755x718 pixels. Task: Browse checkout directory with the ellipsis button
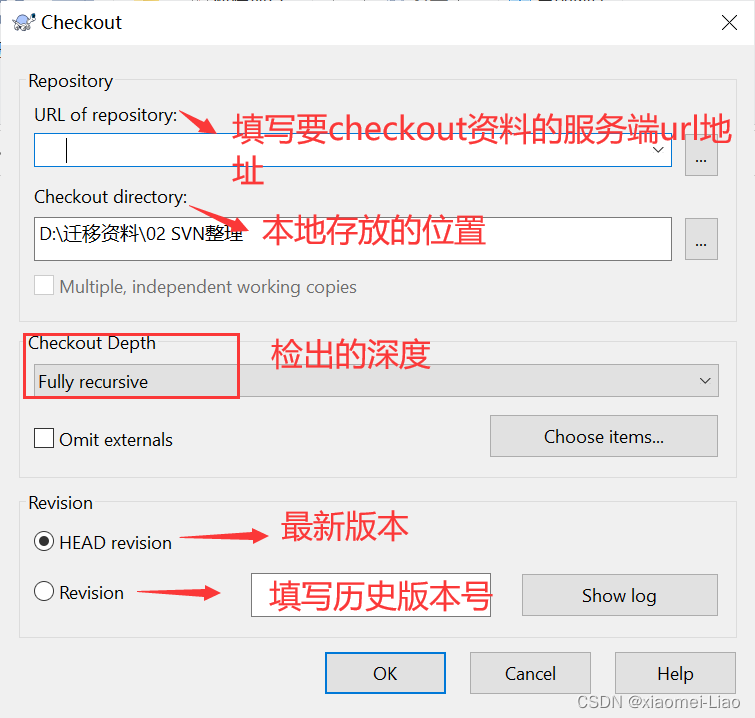pos(701,239)
